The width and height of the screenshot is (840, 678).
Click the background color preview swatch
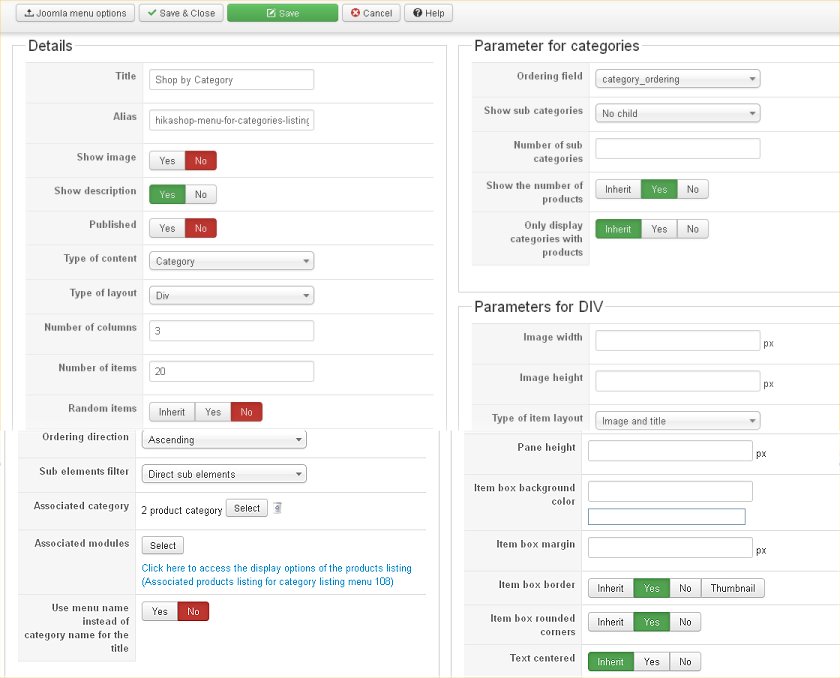pos(667,516)
